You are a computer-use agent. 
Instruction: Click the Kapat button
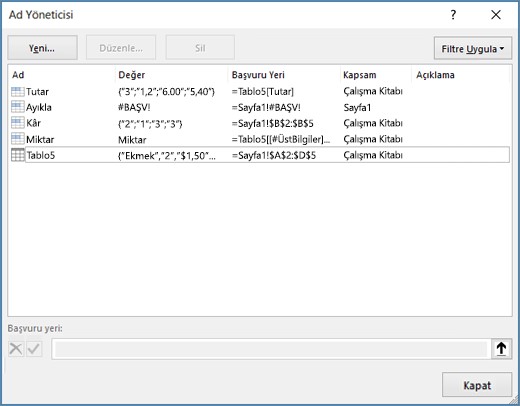pyautogui.click(x=477, y=385)
